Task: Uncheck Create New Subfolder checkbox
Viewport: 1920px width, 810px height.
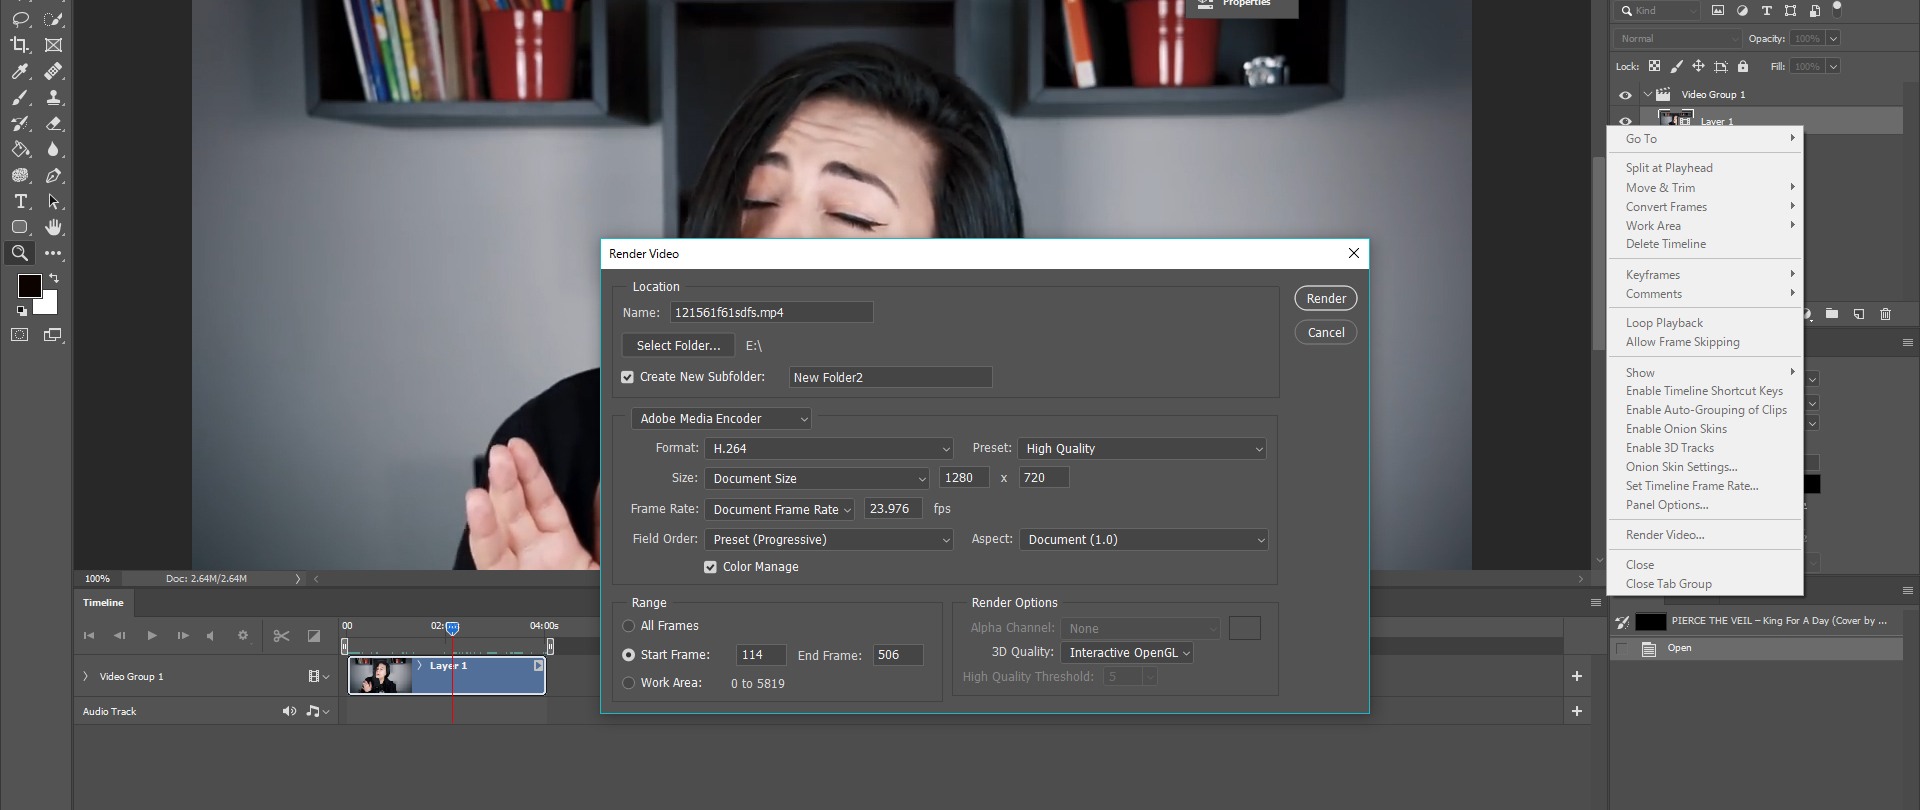Action: [628, 377]
